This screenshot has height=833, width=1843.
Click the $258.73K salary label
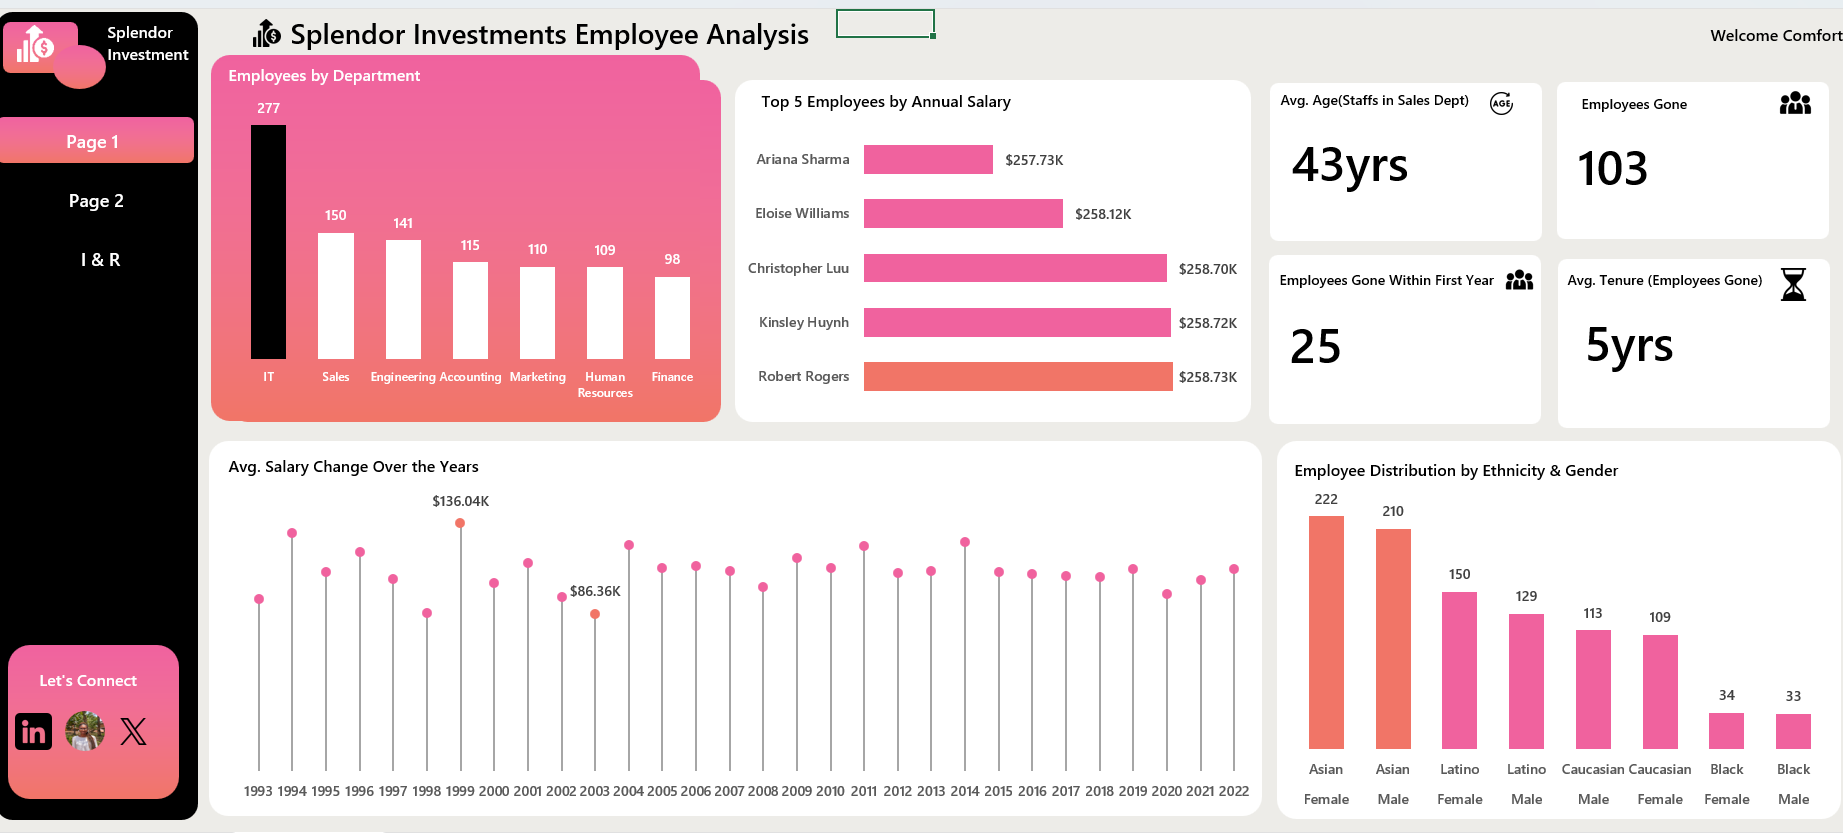click(1208, 377)
